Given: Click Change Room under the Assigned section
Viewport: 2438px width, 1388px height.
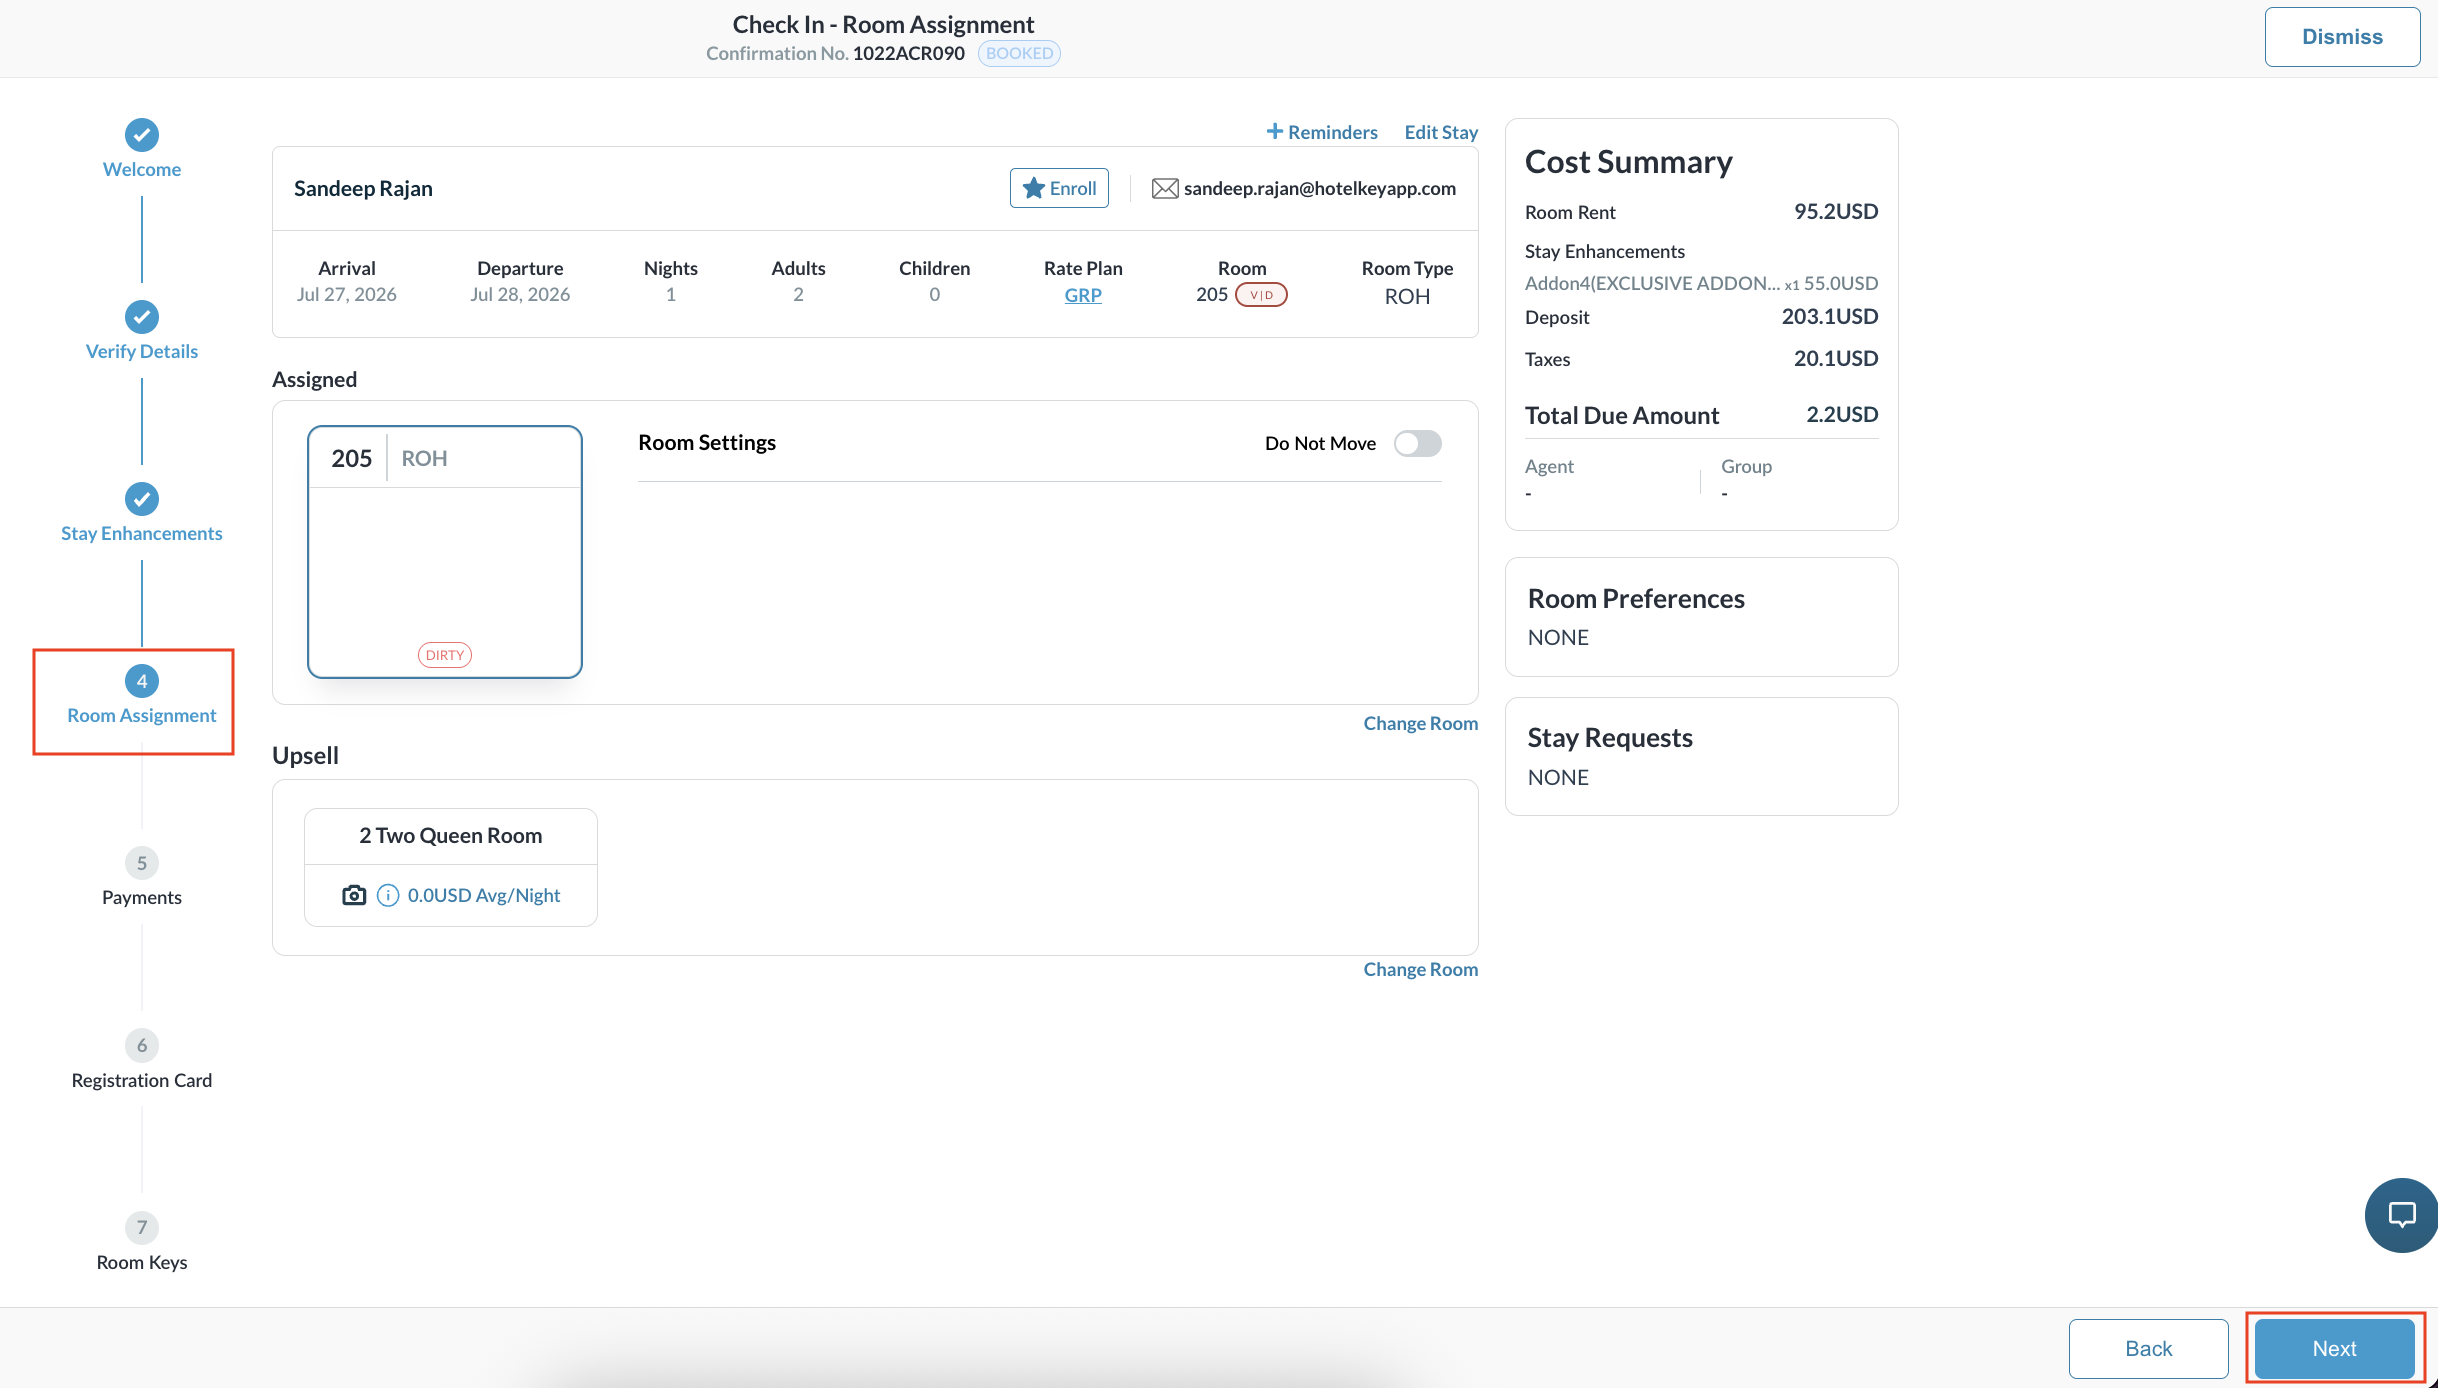Looking at the screenshot, I should point(1421,723).
